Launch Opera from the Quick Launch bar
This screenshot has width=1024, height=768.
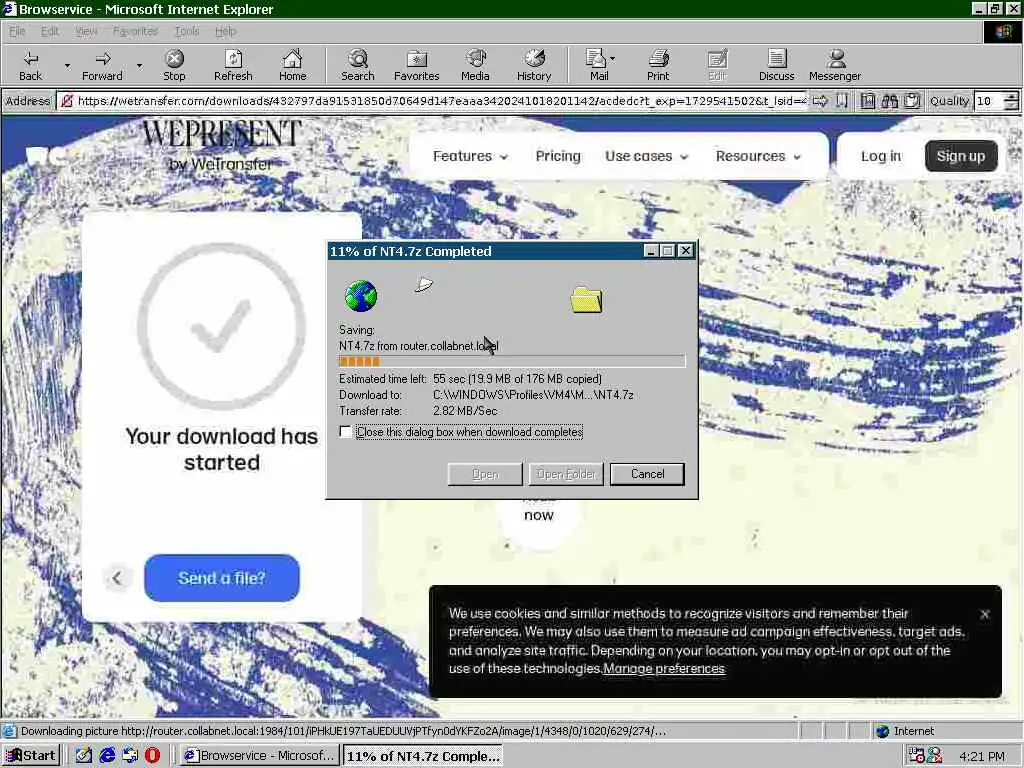click(x=152, y=756)
